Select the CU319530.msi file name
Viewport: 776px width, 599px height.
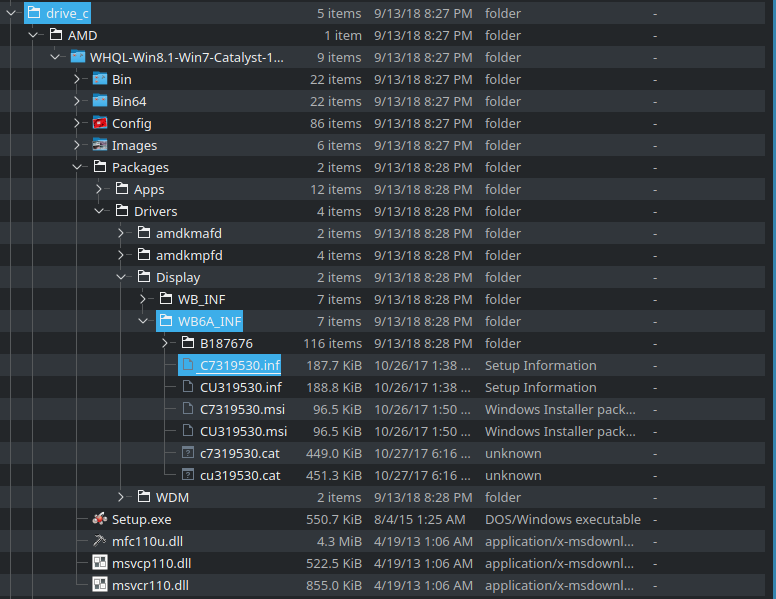tap(243, 431)
